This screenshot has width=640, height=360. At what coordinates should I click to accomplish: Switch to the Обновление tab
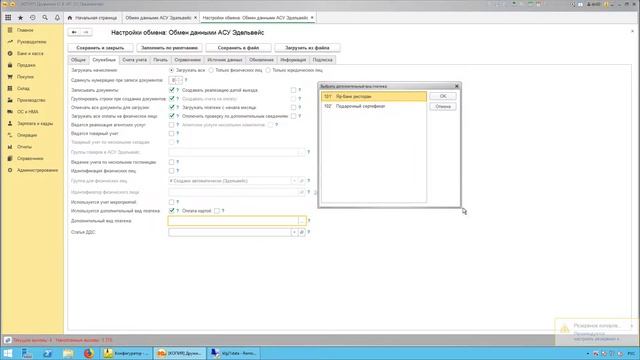pyautogui.click(x=261, y=60)
